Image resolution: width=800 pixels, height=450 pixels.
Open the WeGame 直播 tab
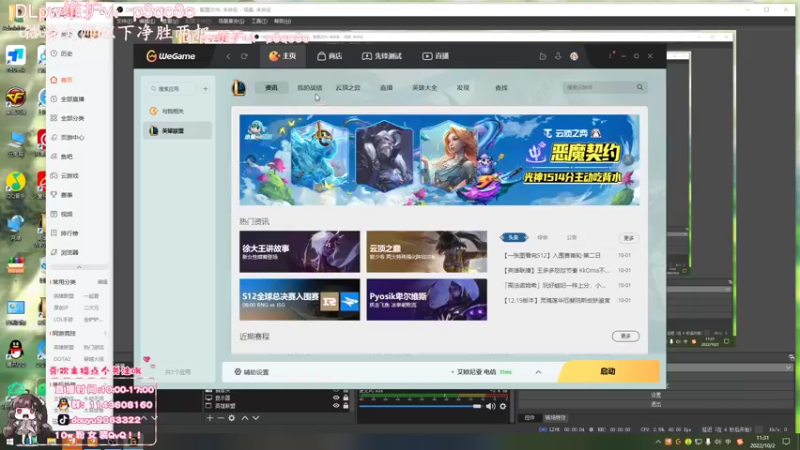pyautogui.click(x=436, y=56)
